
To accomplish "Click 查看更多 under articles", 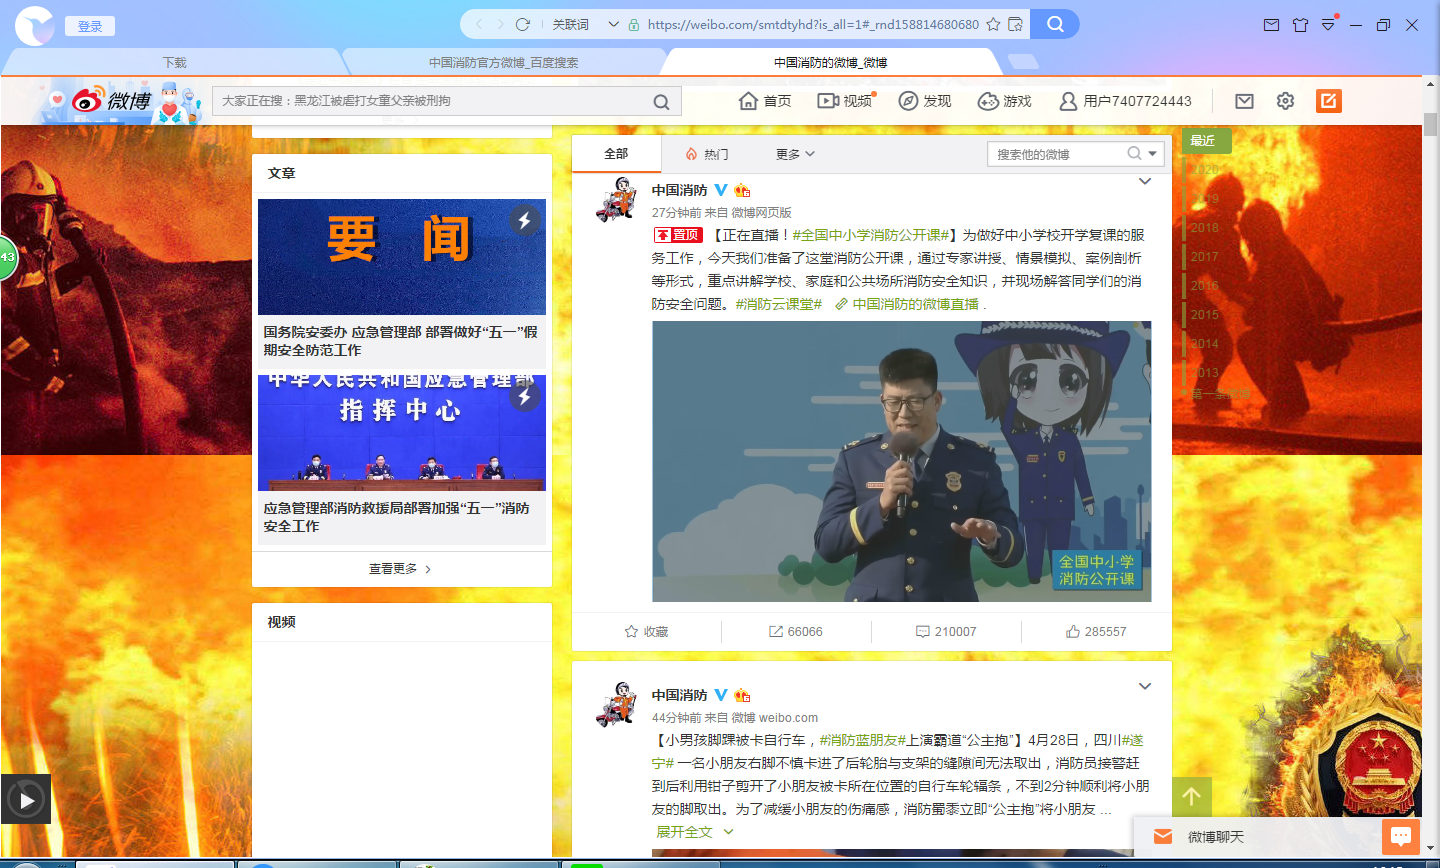I will click(400, 569).
